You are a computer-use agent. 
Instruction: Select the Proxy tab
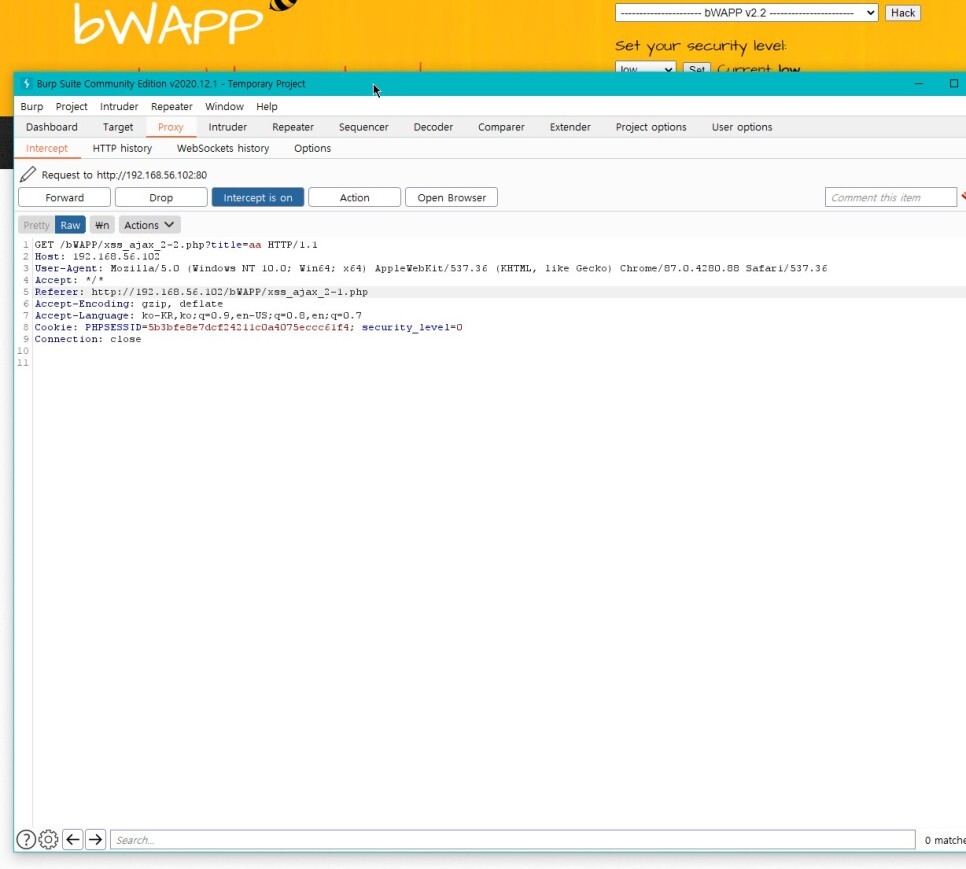[x=171, y=127]
